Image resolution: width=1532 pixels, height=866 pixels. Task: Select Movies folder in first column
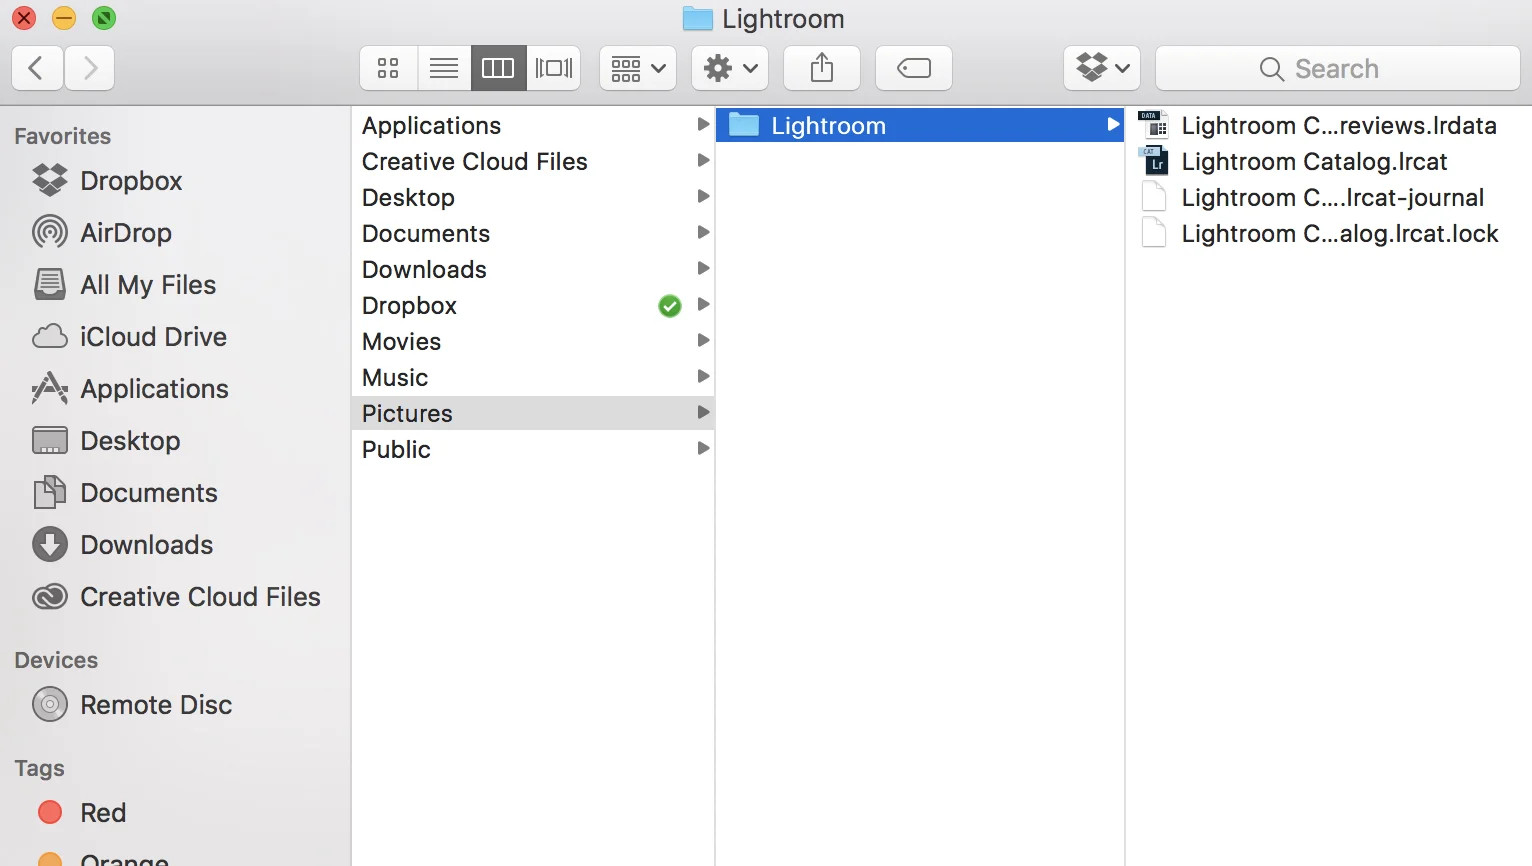tap(533, 341)
